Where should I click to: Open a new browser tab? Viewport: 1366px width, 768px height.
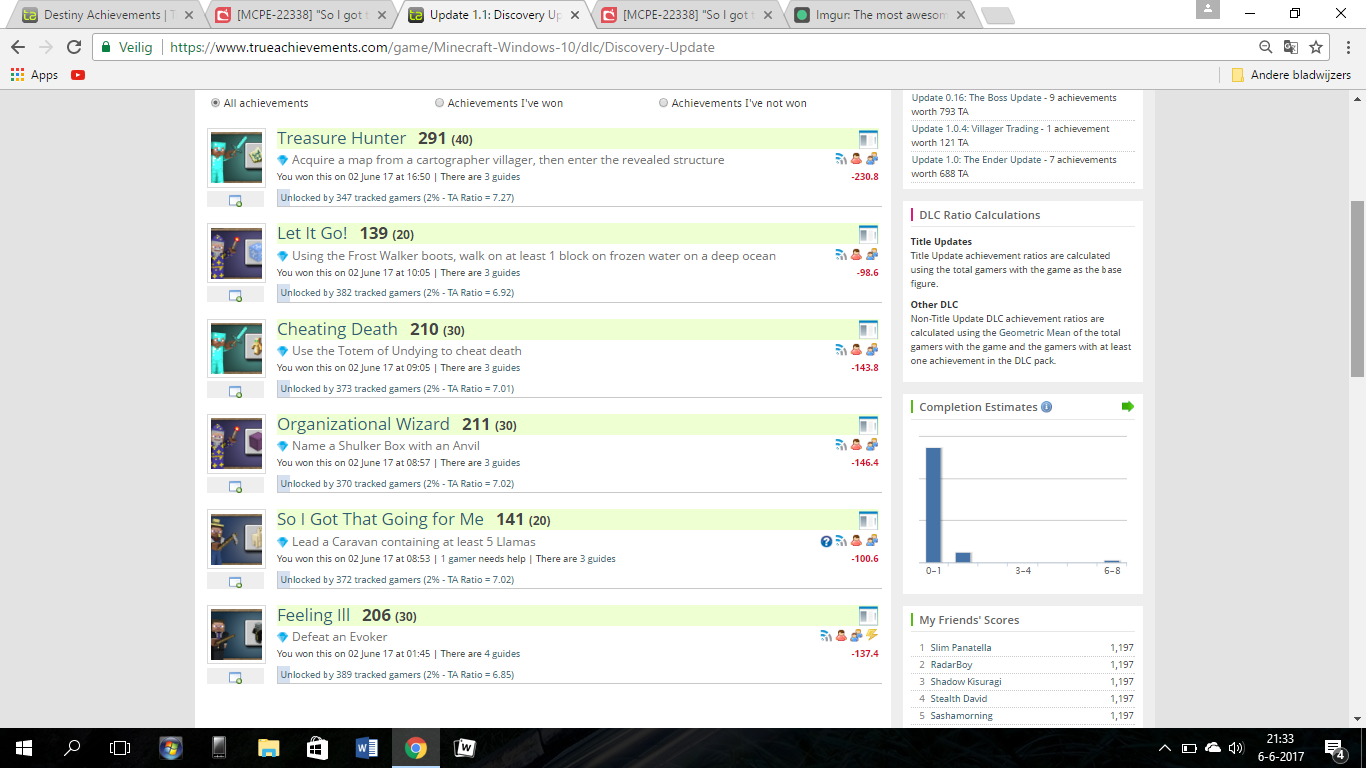click(998, 15)
